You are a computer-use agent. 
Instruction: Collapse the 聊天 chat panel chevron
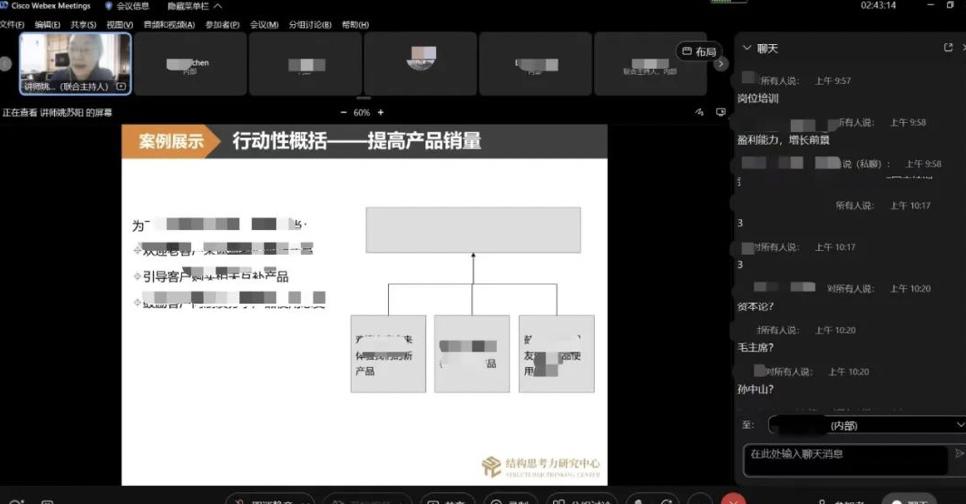(x=745, y=48)
